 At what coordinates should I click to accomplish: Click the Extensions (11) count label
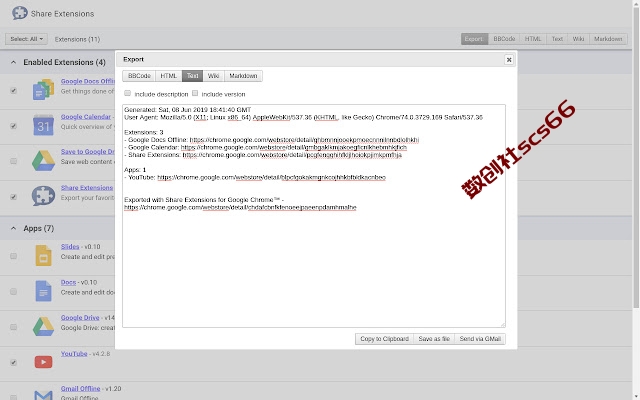pos(77,39)
